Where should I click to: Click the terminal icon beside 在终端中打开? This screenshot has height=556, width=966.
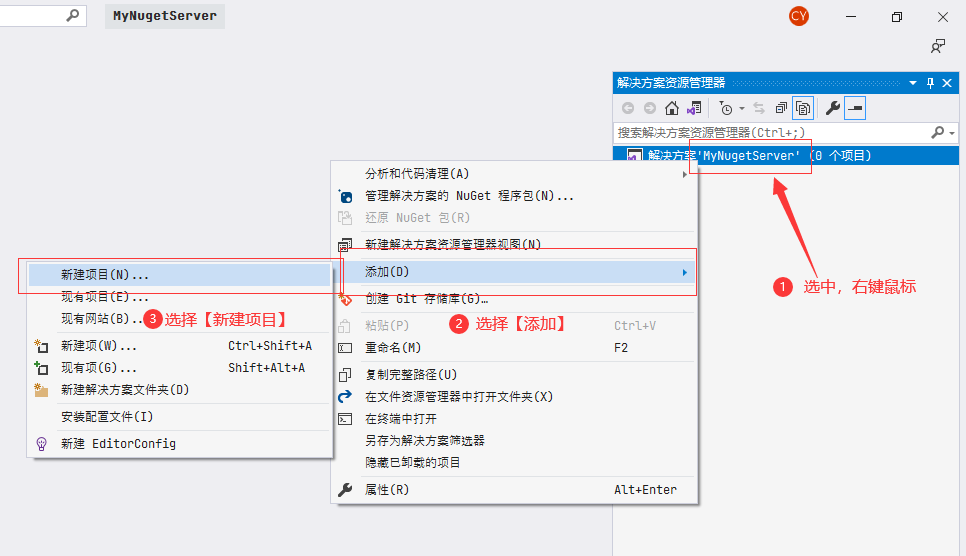[345, 419]
